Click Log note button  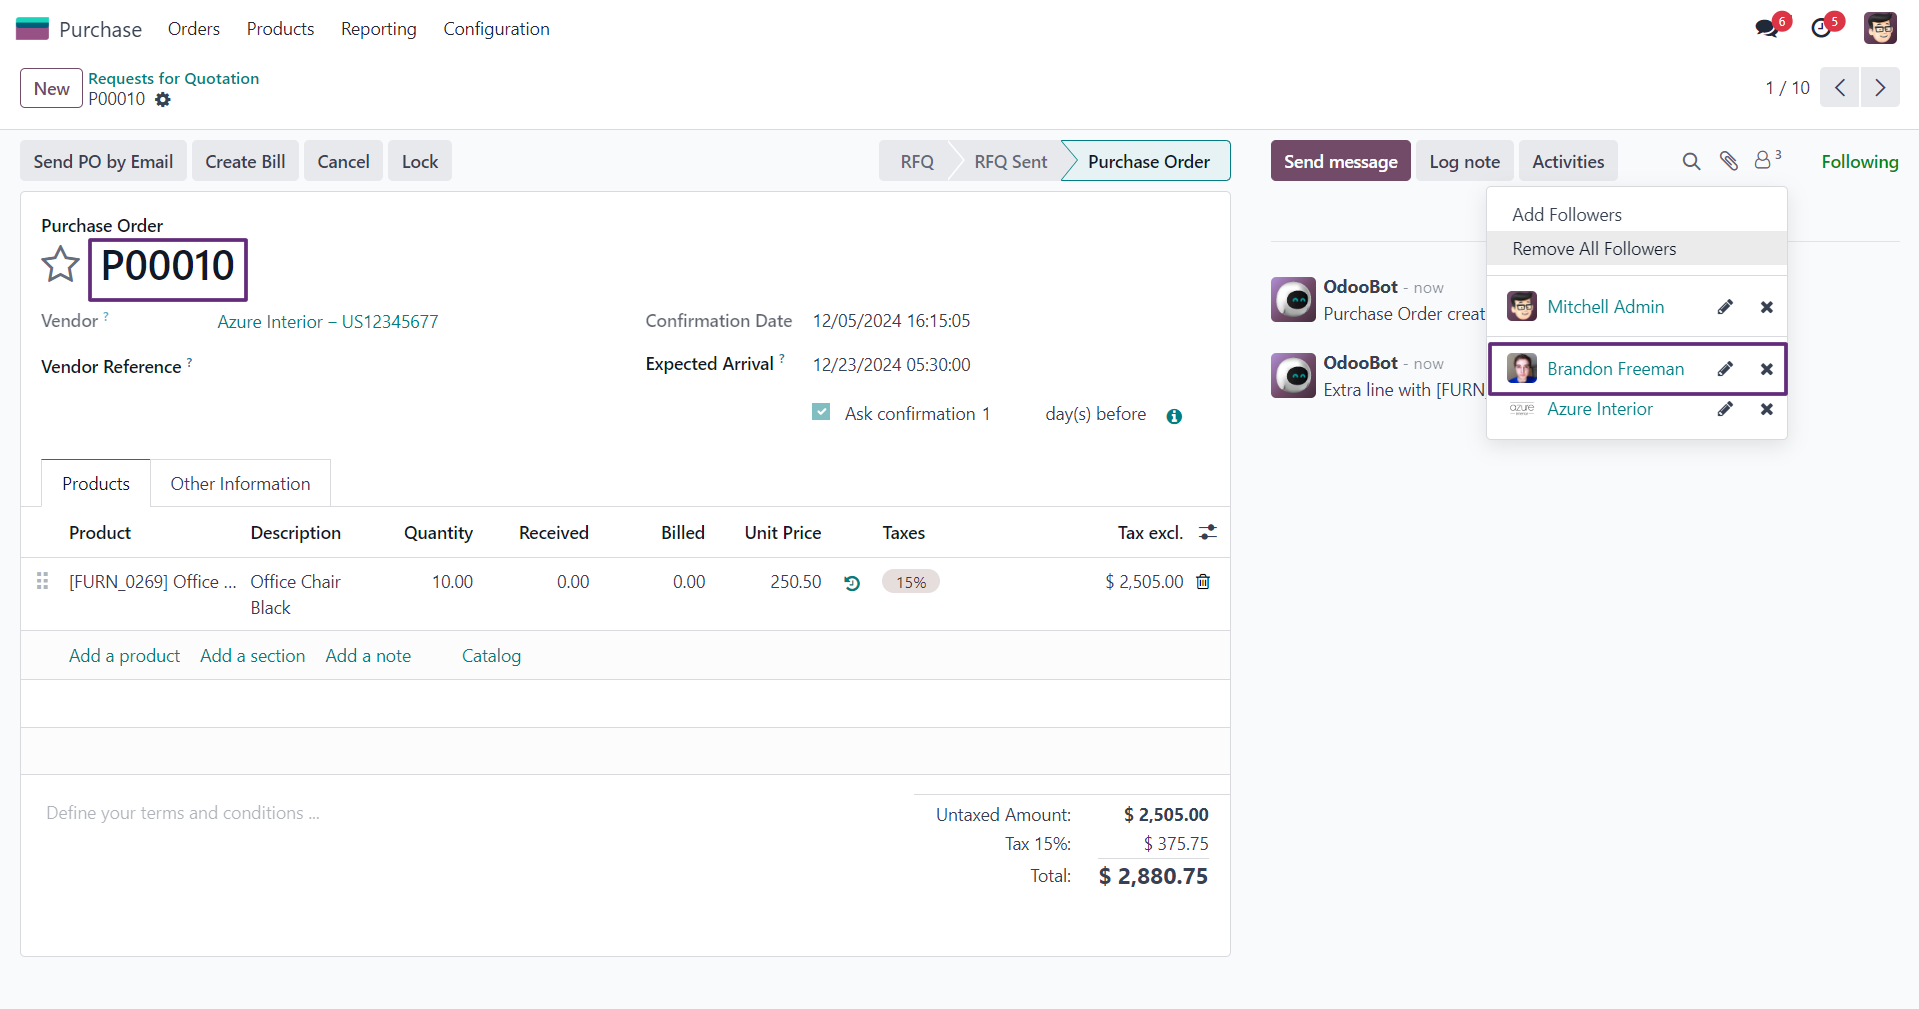[1464, 161]
